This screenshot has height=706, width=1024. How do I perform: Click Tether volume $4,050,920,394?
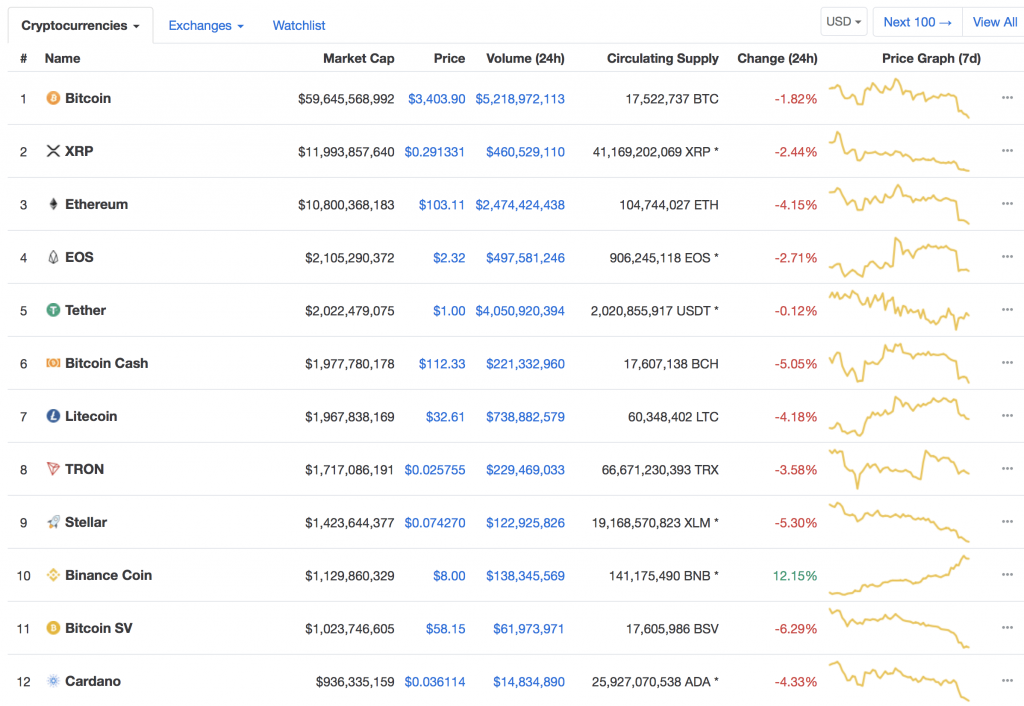pyautogui.click(x=520, y=311)
